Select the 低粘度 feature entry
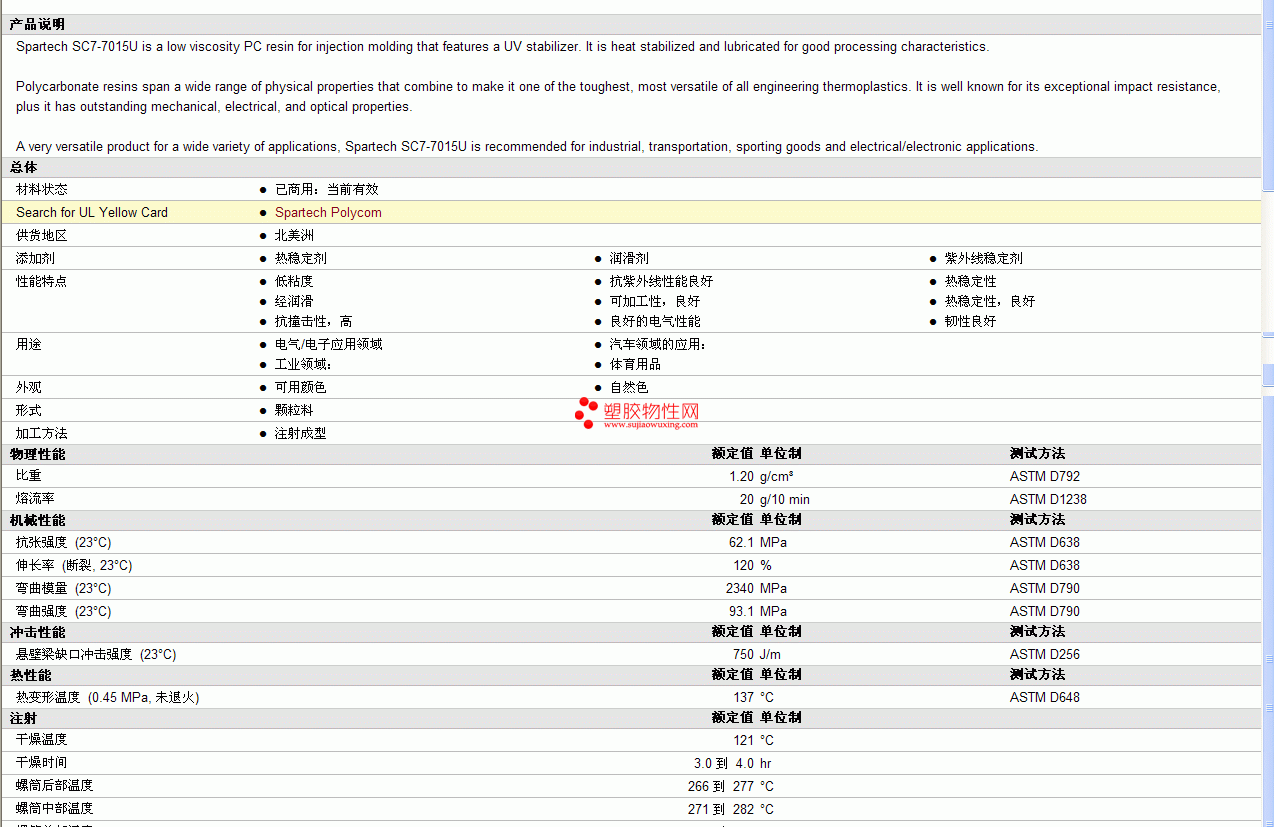Screen dimensions: 1274x827 point(294,281)
